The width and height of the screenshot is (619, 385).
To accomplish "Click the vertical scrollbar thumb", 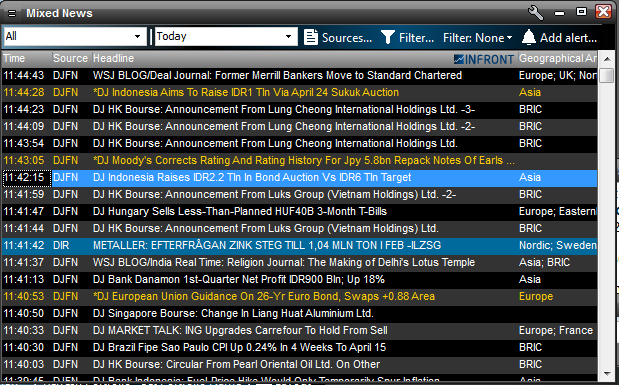I will tap(606, 75).
